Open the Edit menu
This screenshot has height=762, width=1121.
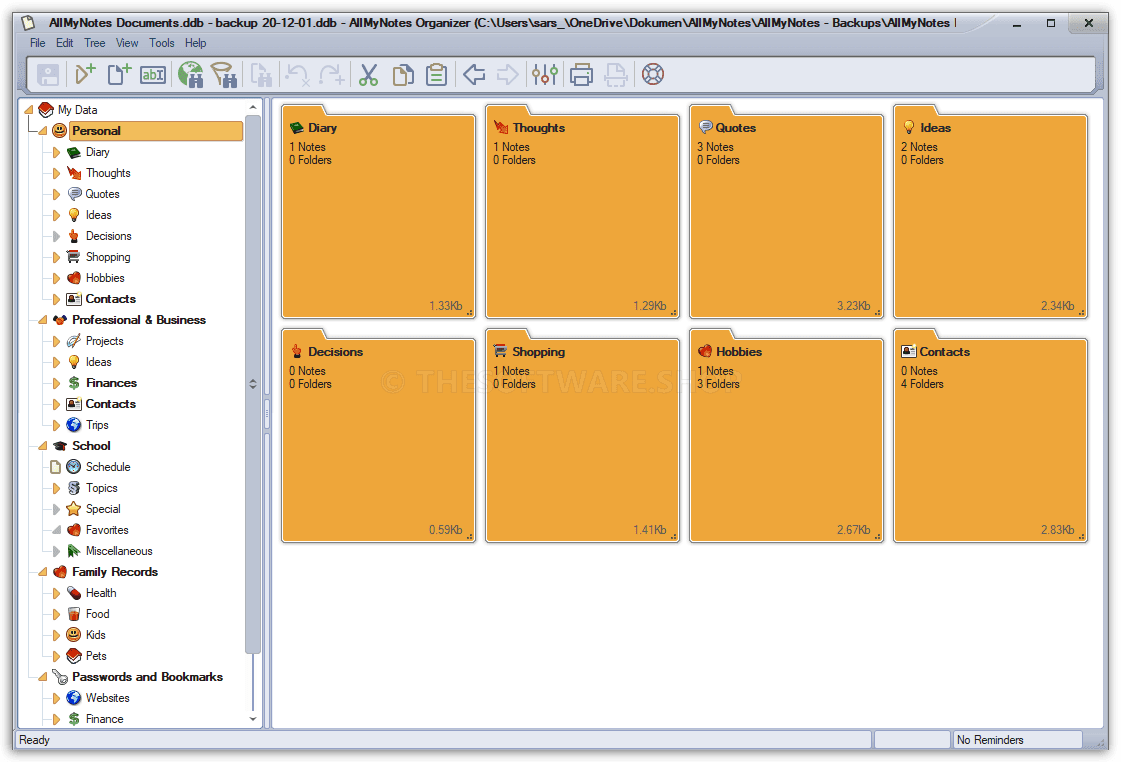65,43
